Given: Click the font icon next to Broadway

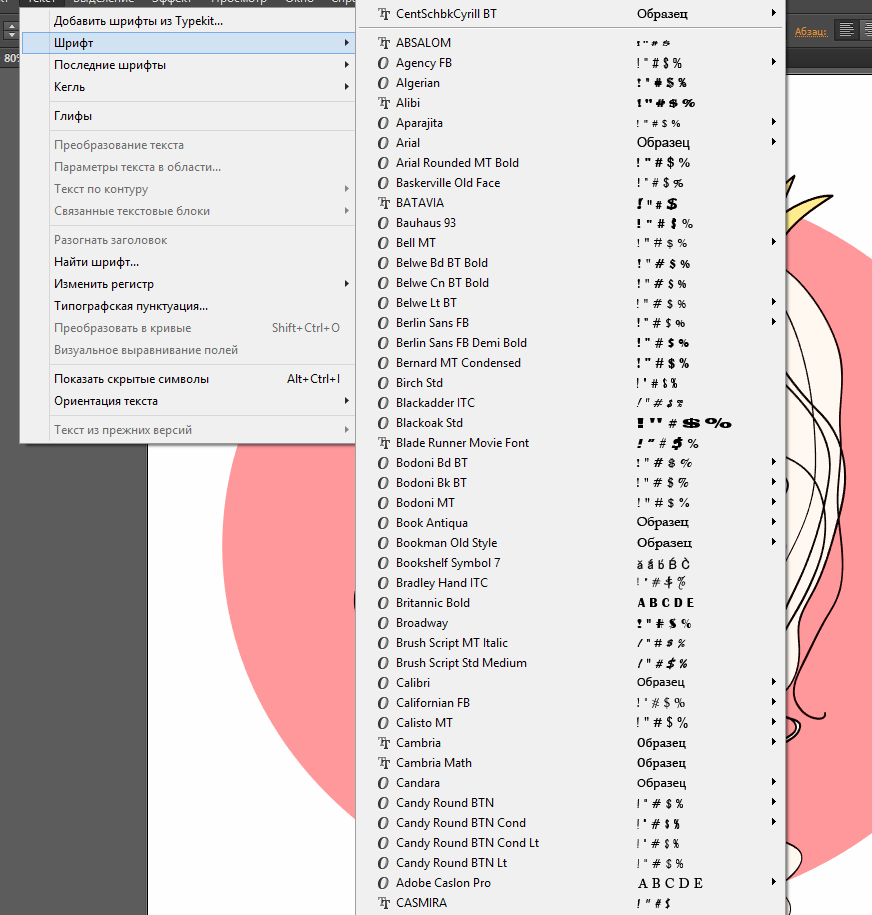Looking at the screenshot, I should [x=383, y=623].
